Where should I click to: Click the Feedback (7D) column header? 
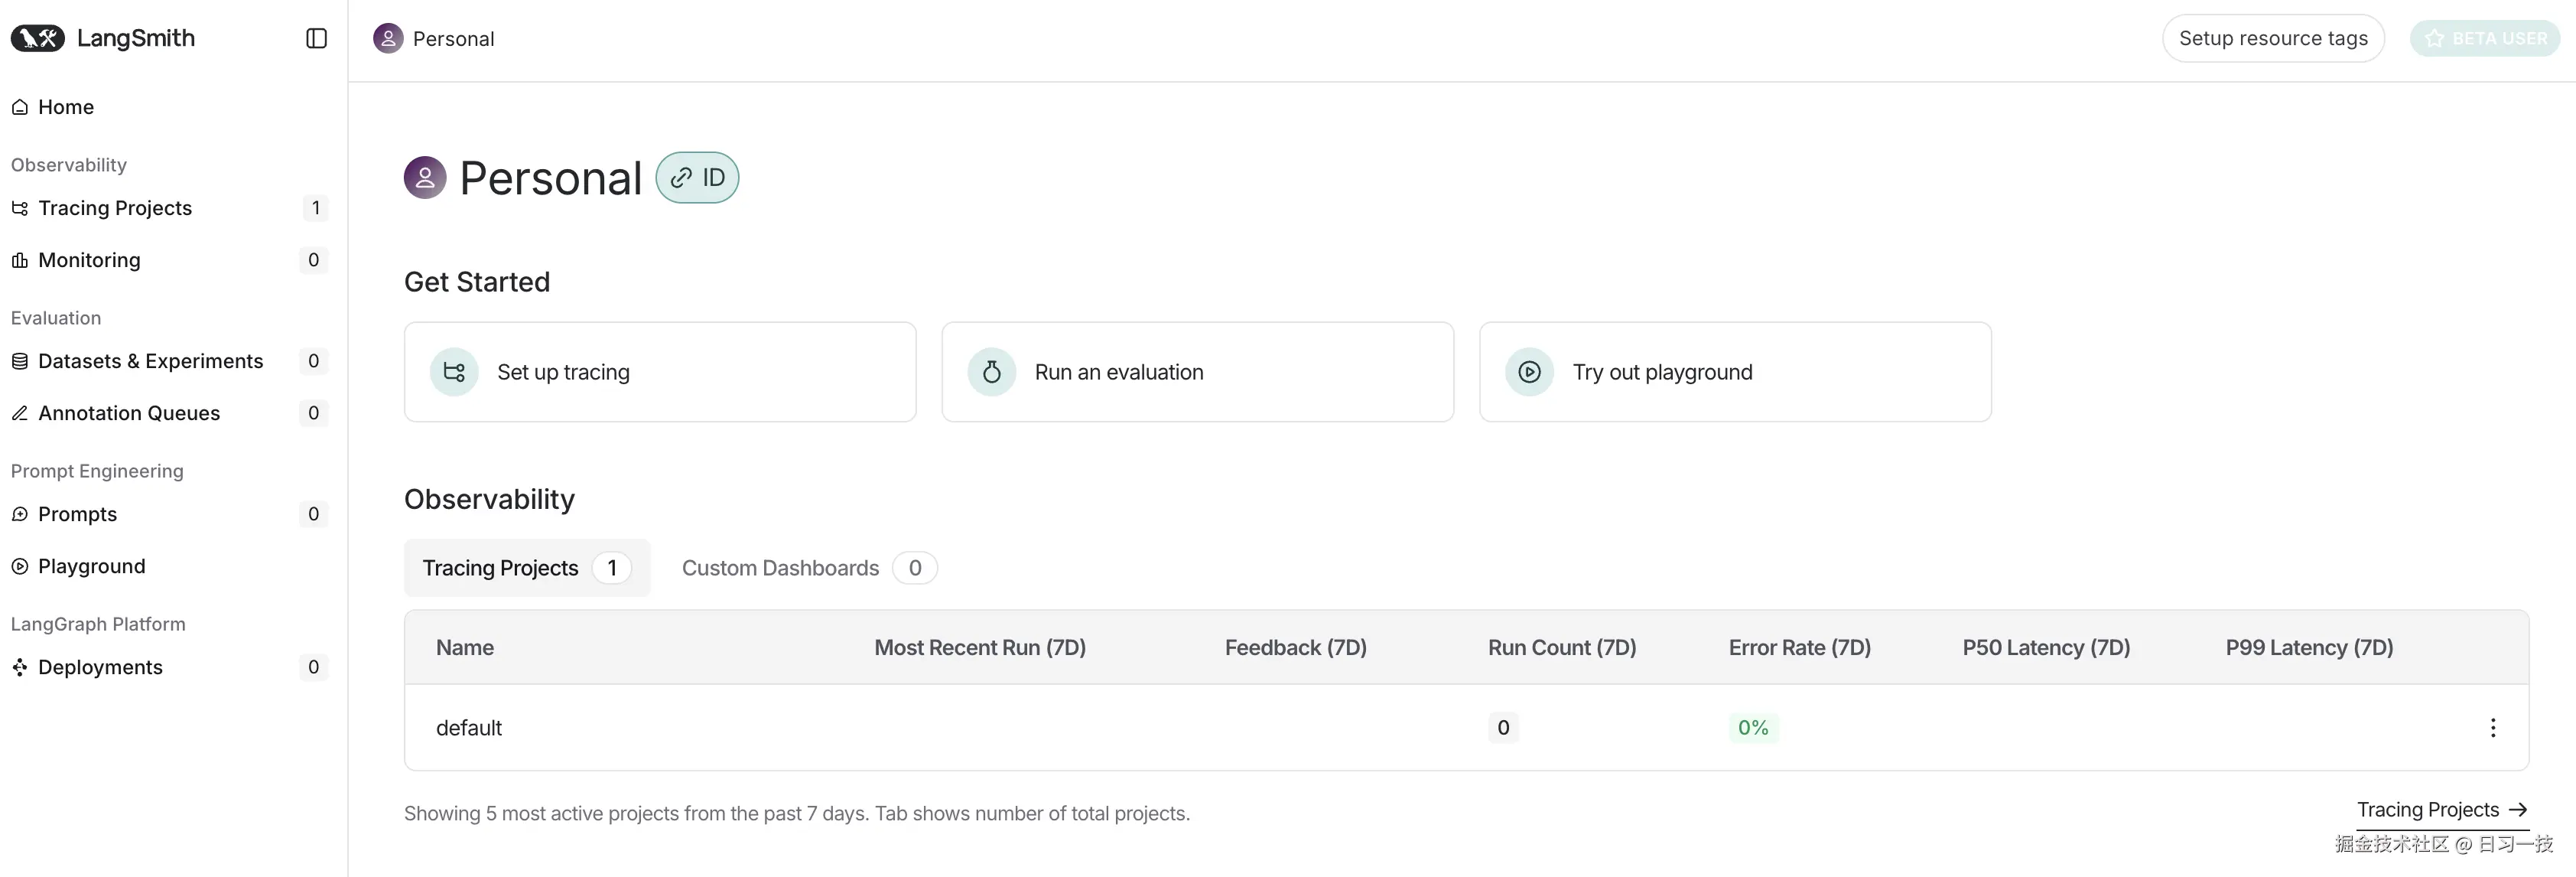click(1296, 648)
